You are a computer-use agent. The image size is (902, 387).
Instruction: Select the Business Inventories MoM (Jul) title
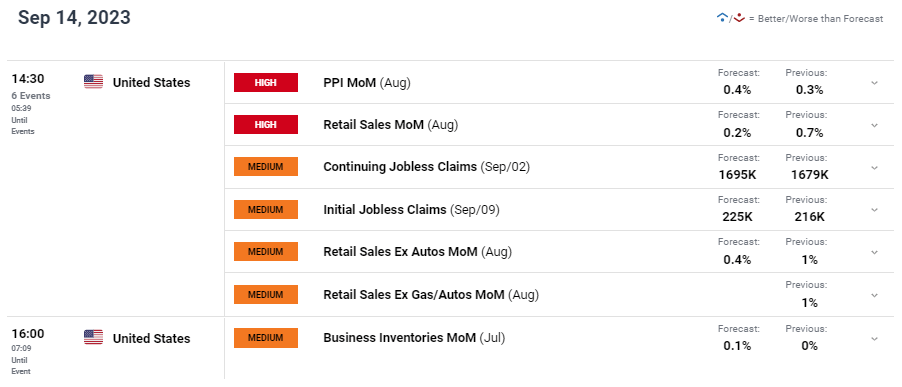(414, 338)
